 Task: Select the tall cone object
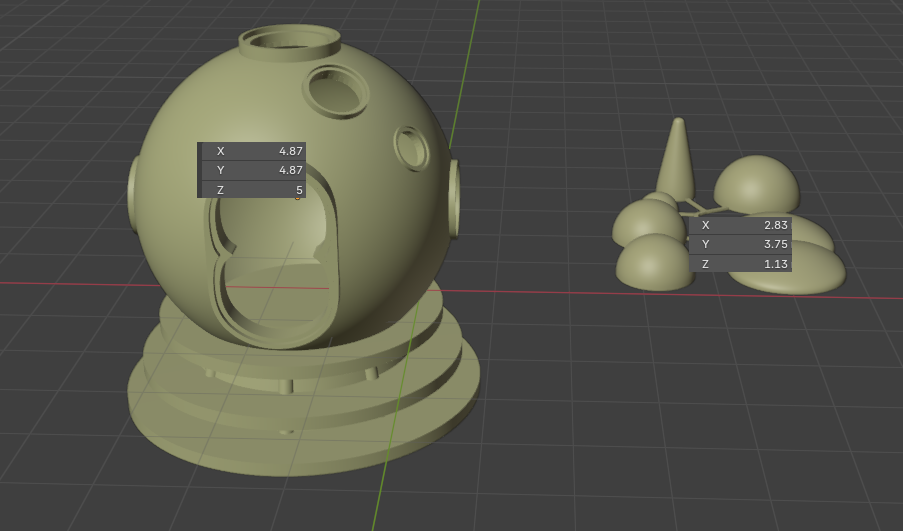point(676,158)
